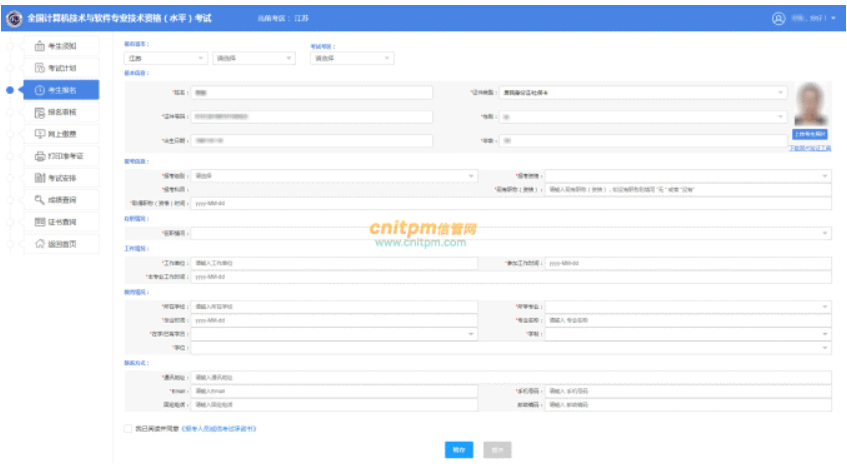Click the 考试计划 icon in the sidebar

40,68
